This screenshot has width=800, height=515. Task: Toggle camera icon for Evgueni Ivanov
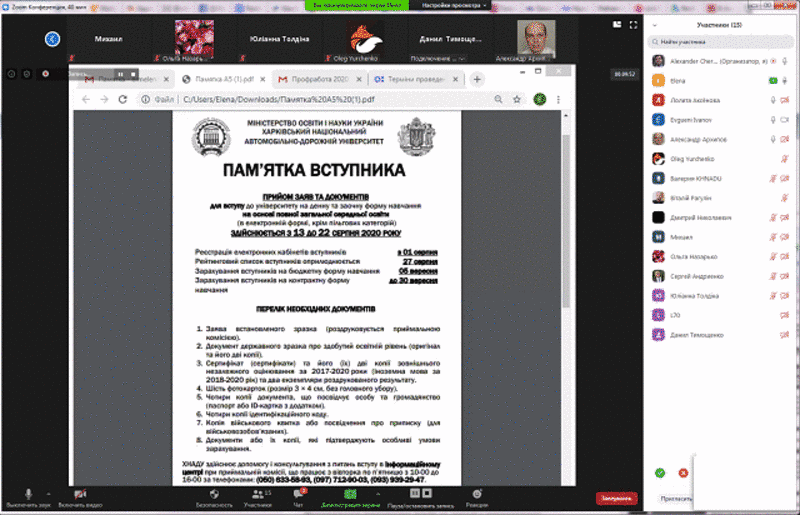pyautogui.click(x=785, y=120)
